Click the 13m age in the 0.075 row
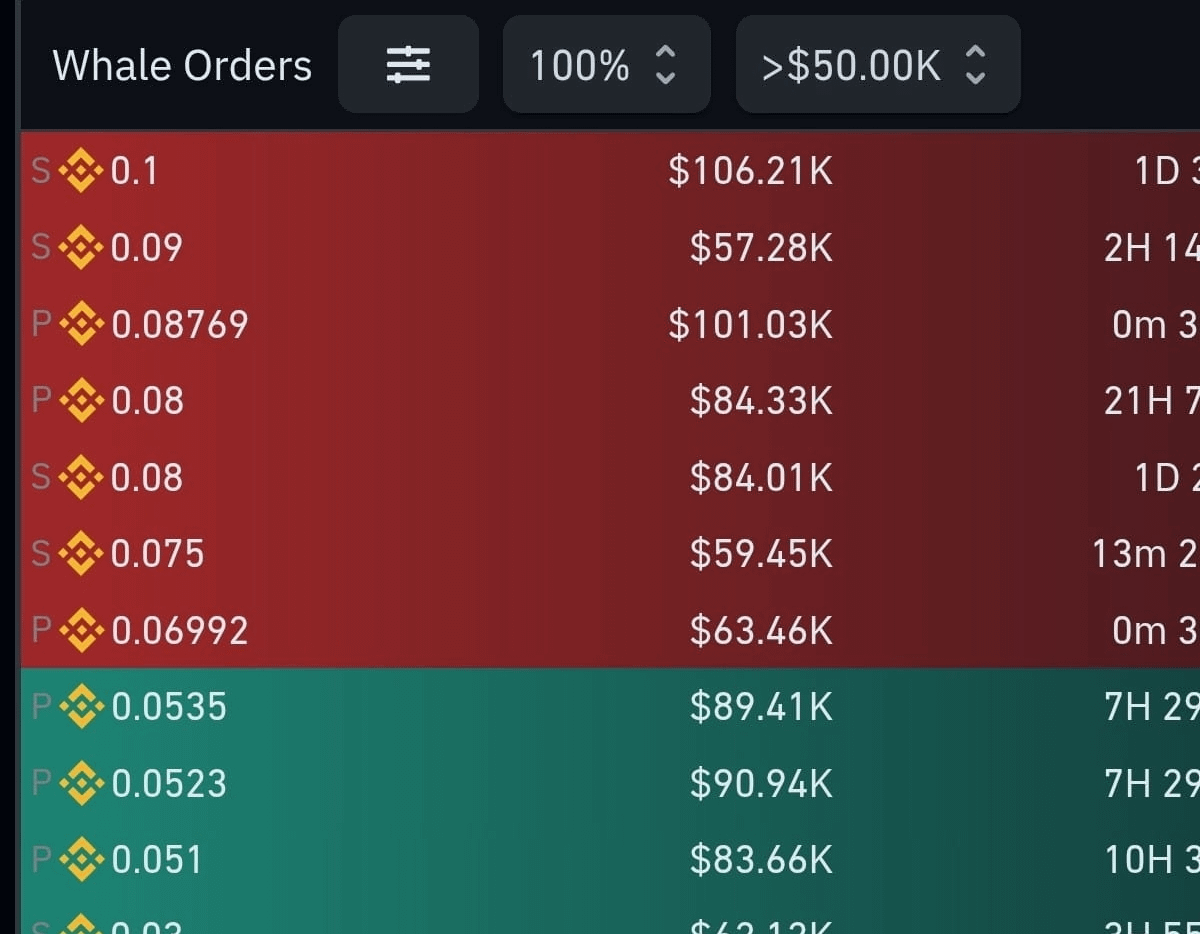This screenshot has height=934, width=1200. [x=1128, y=554]
